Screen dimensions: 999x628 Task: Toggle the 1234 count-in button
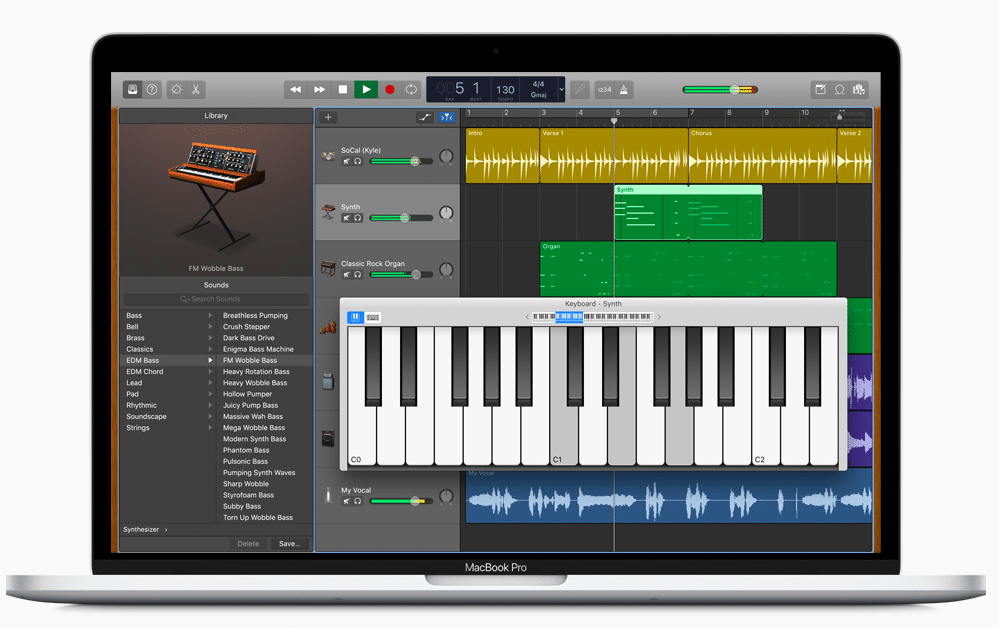605,89
